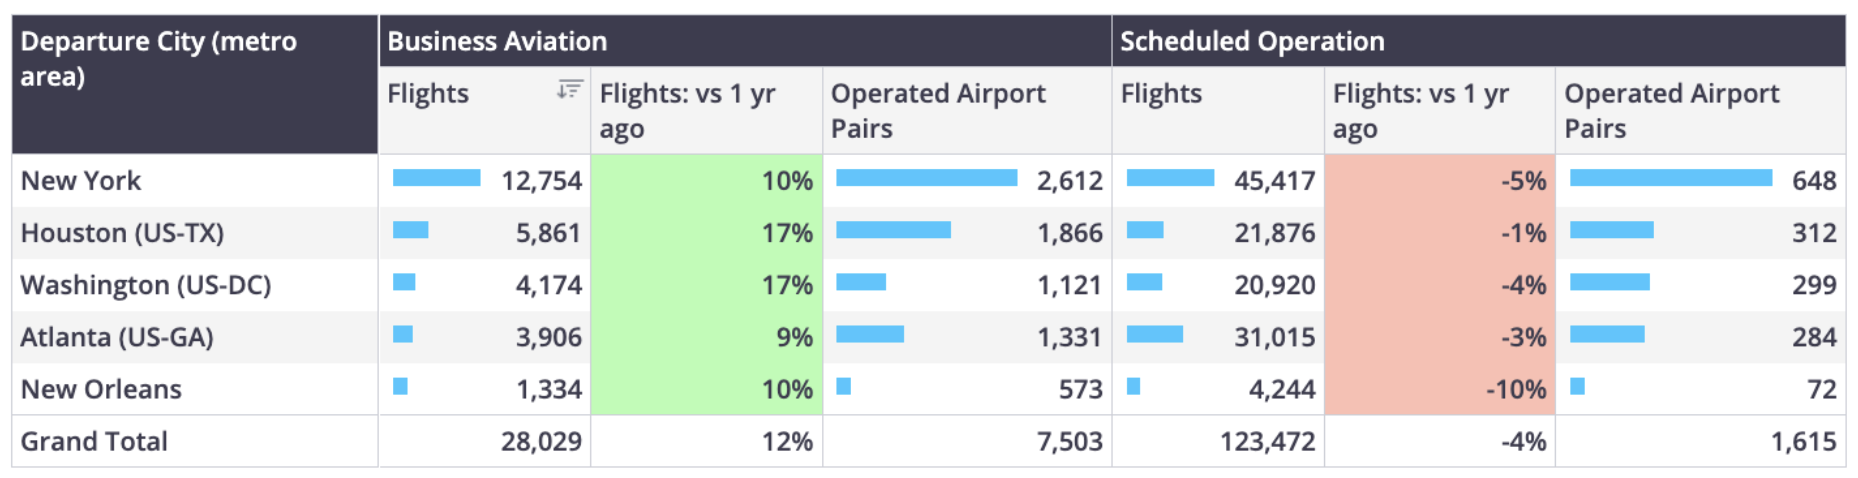Image resolution: width=1858 pixels, height=478 pixels.
Task: Select the Houston (US-TX) row label
Action: [122, 233]
